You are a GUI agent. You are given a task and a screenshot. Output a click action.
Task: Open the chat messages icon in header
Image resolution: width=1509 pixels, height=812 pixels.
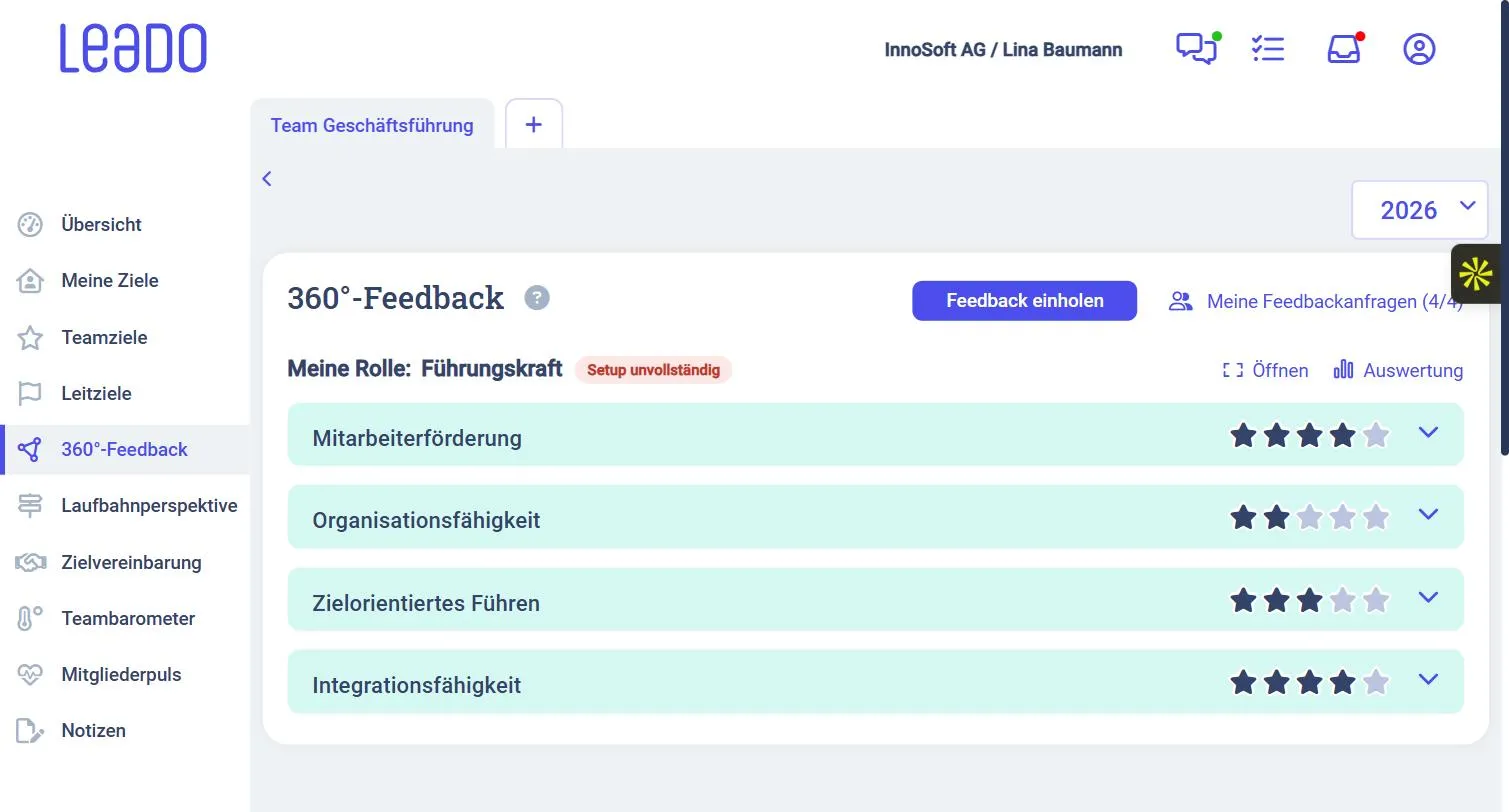click(1197, 48)
